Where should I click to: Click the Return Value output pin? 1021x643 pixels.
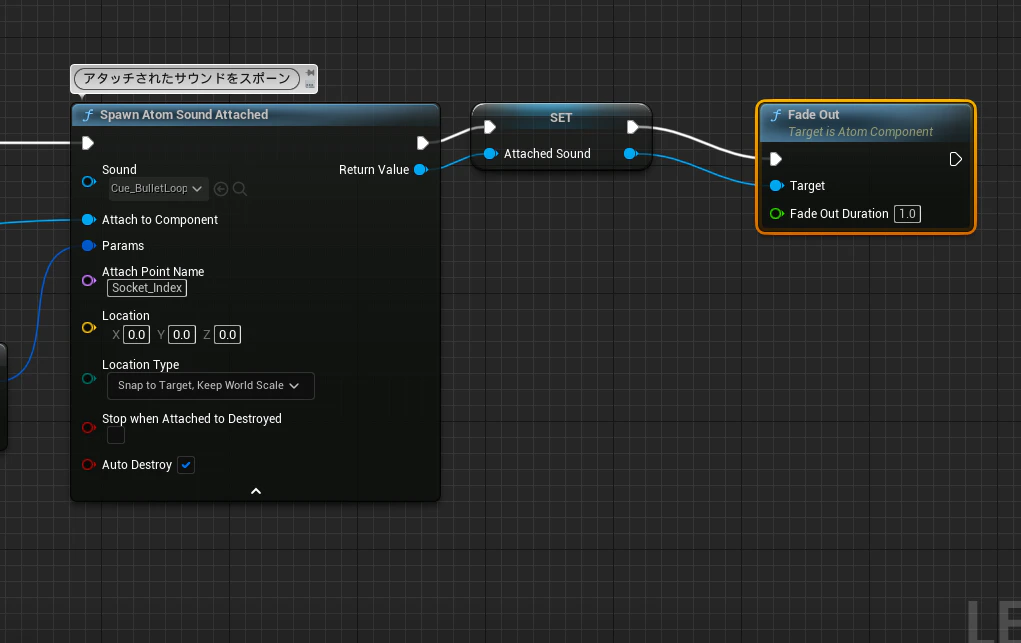pyautogui.click(x=421, y=169)
